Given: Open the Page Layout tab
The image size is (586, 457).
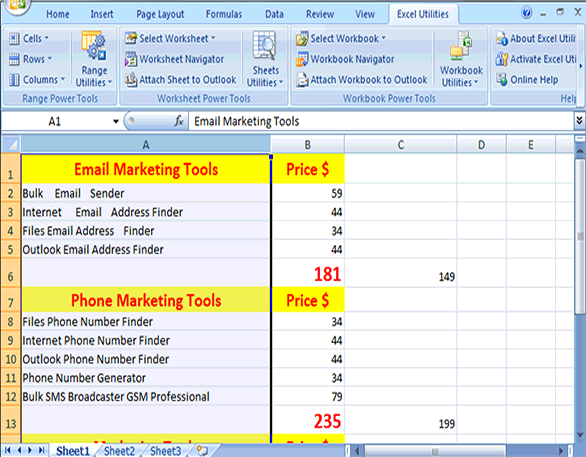Looking at the screenshot, I should (x=160, y=14).
